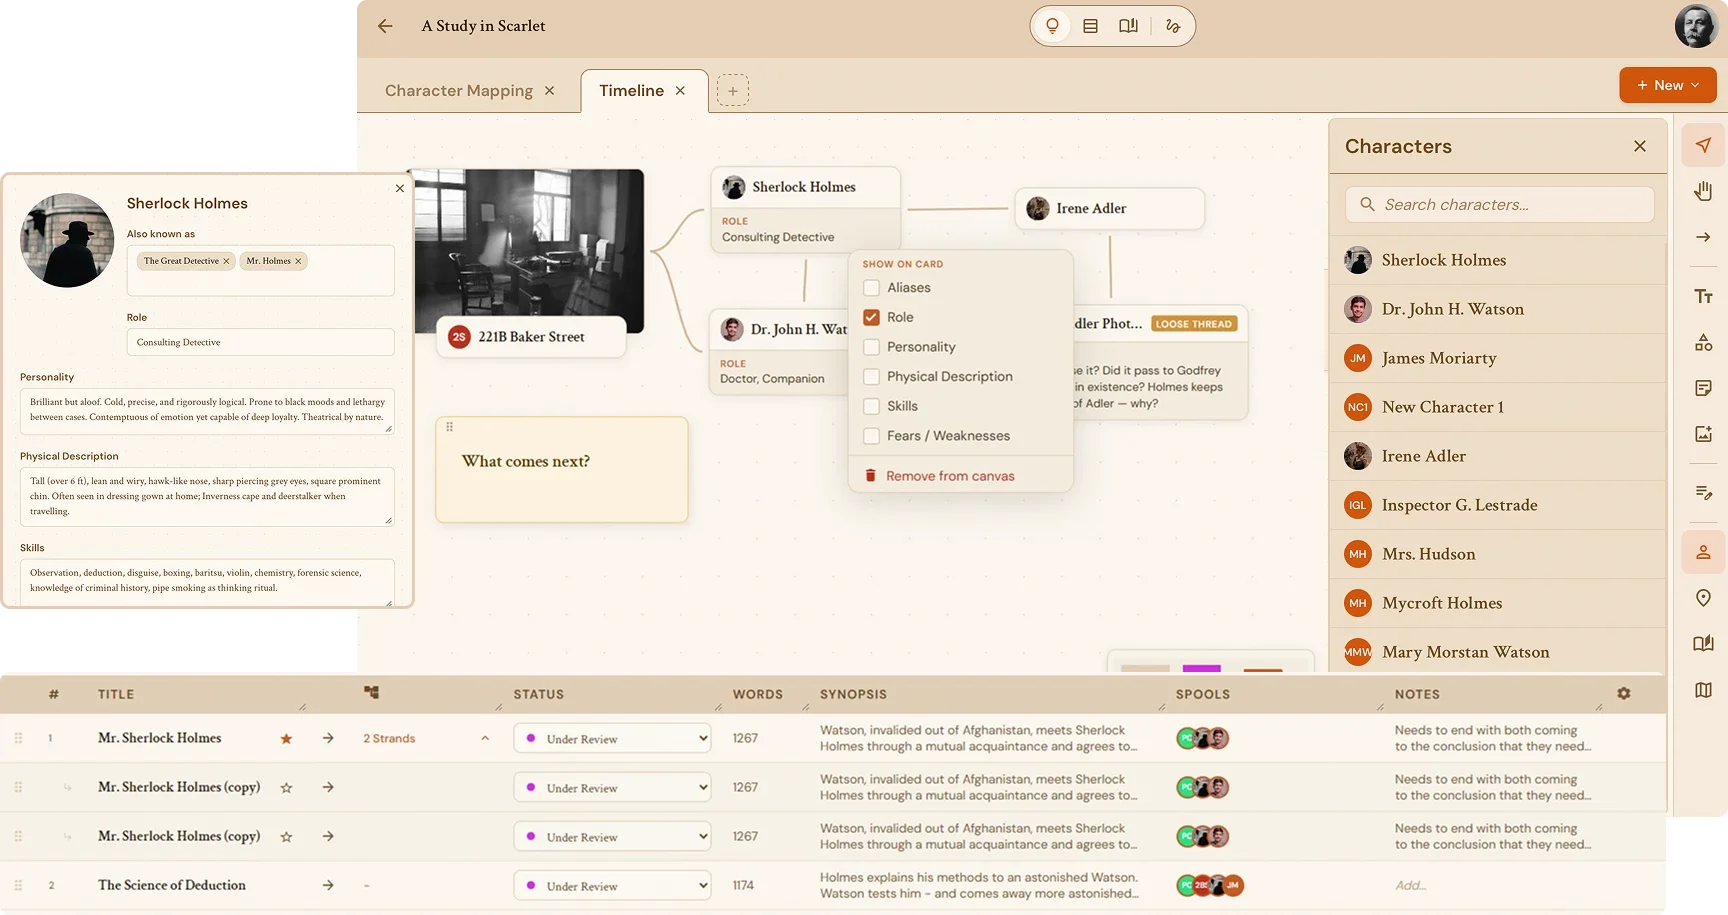Select the scribble icon in top toolbar
1728x915 pixels.
(x=1173, y=26)
